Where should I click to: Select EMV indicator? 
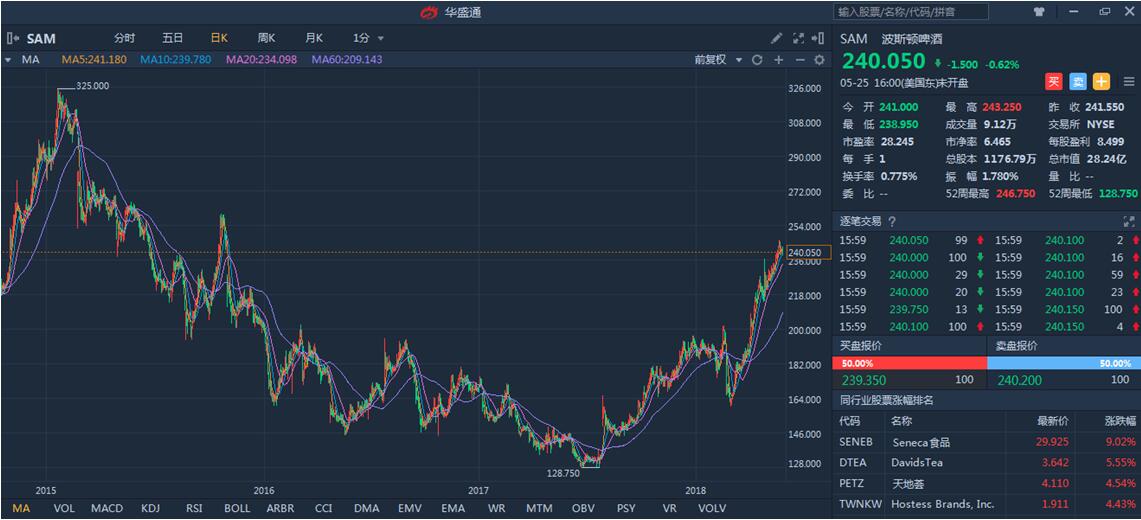(410, 508)
